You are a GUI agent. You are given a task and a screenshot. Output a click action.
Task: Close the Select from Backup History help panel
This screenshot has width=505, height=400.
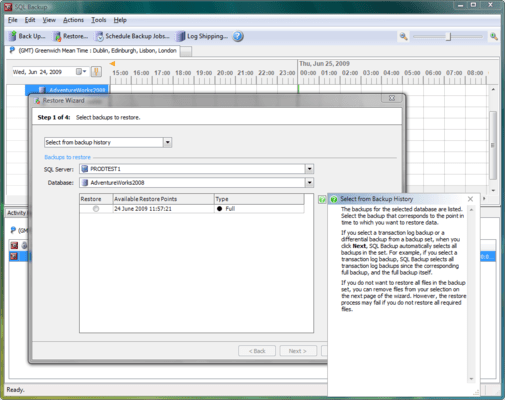click(470, 199)
